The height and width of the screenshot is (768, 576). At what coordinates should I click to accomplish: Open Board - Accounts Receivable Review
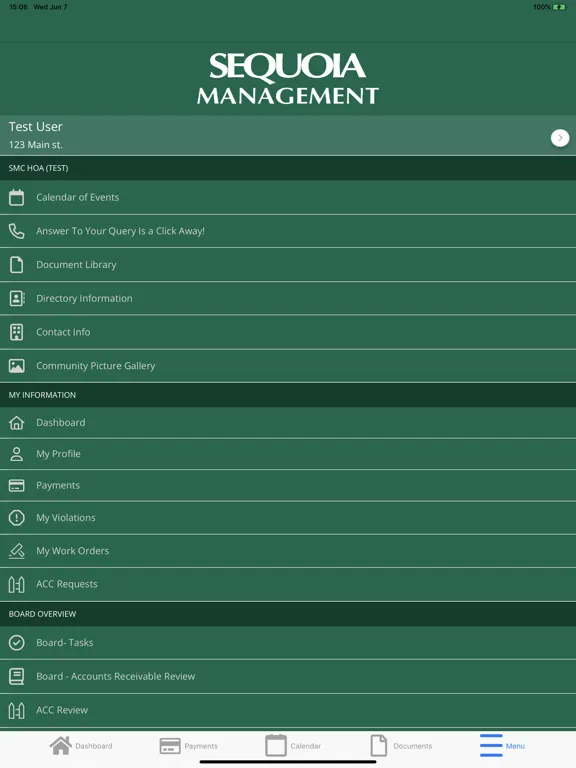288,676
